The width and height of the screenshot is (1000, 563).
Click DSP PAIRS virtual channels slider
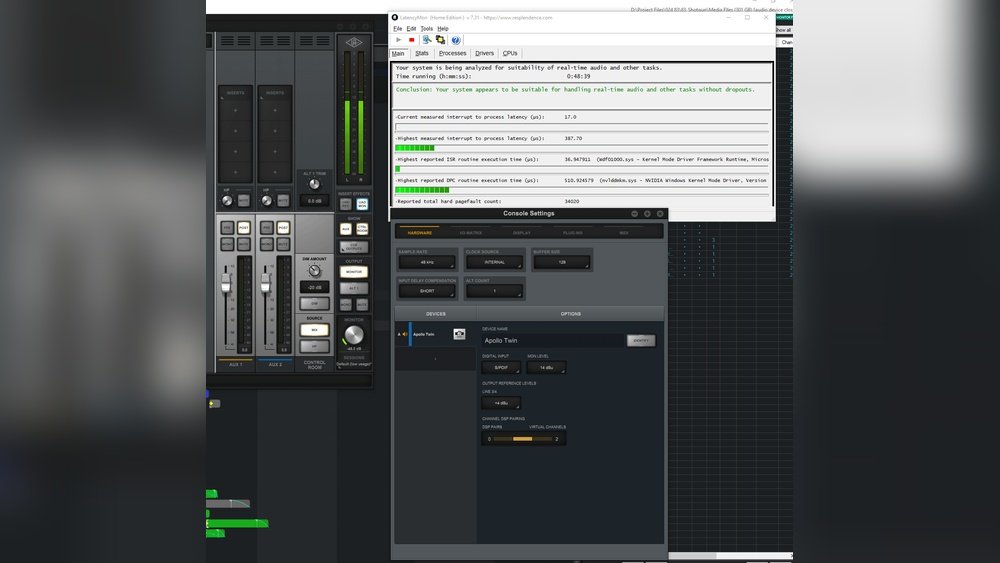pyautogui.click(x=523, y=439)
